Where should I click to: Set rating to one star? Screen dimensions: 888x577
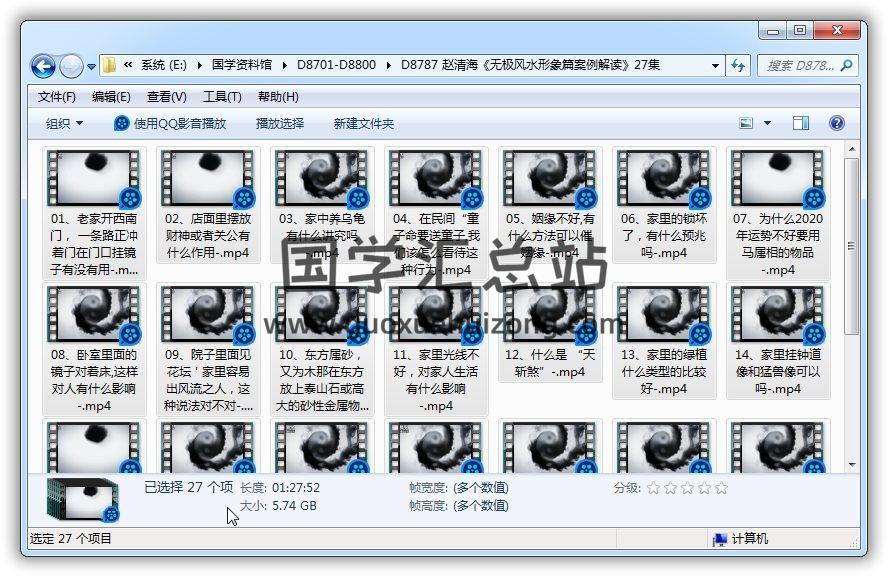654,488
